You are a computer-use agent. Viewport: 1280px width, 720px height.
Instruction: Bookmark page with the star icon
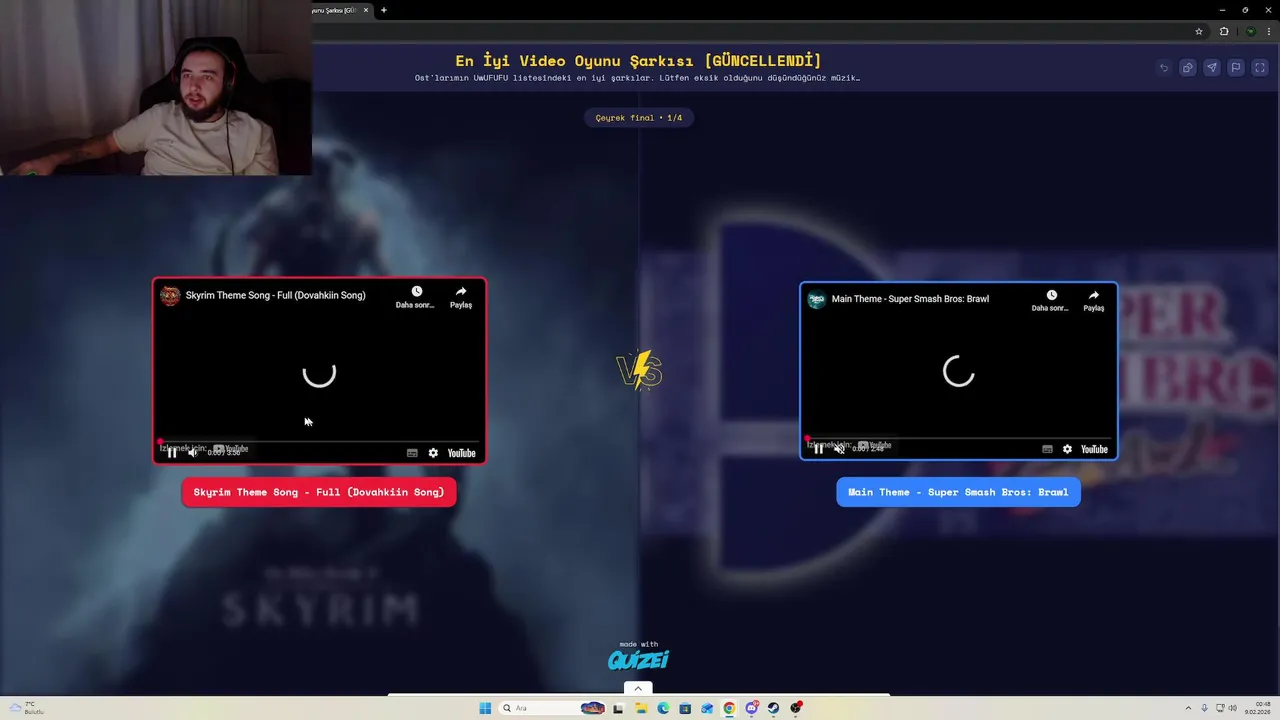click(1199, 31)
